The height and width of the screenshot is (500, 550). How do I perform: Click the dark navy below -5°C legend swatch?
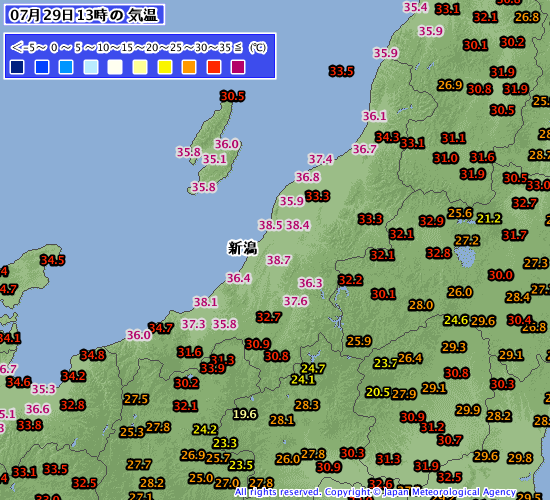point(17,67)
